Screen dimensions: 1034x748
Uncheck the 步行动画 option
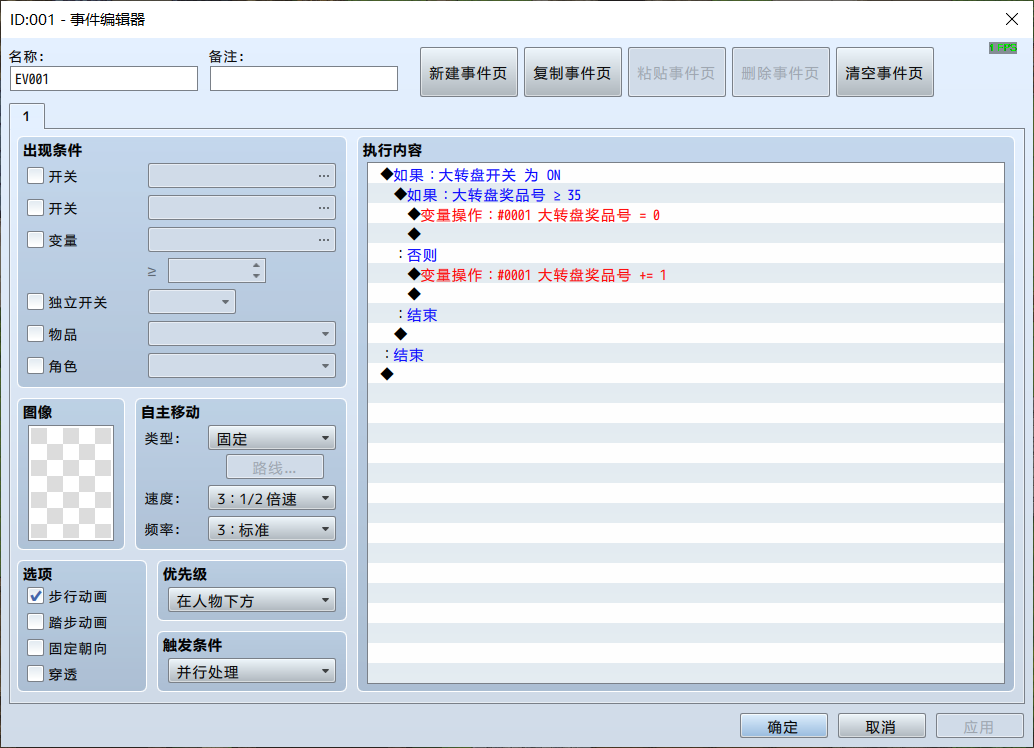(x=36, y=596)
